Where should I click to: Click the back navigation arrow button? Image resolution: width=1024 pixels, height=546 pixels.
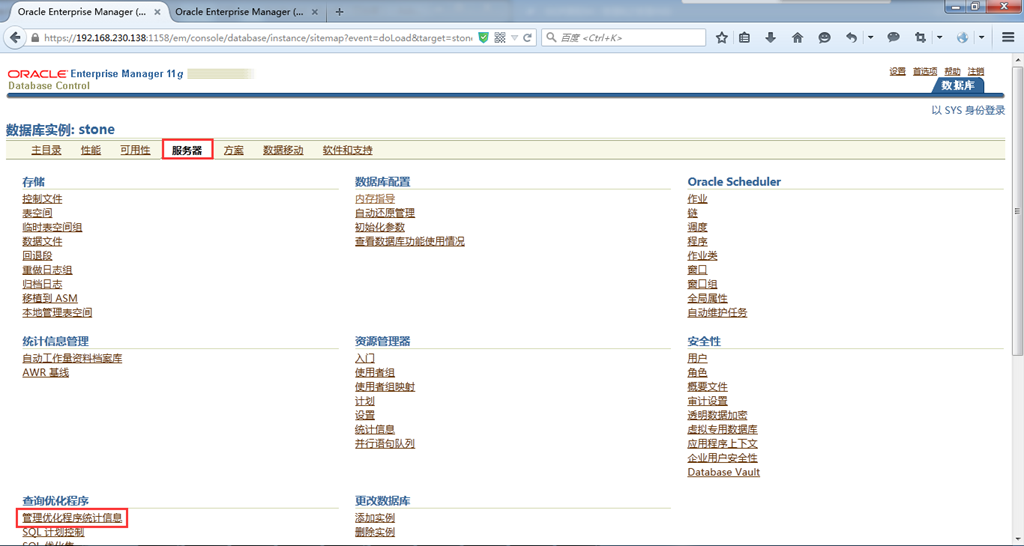[15, 38]
